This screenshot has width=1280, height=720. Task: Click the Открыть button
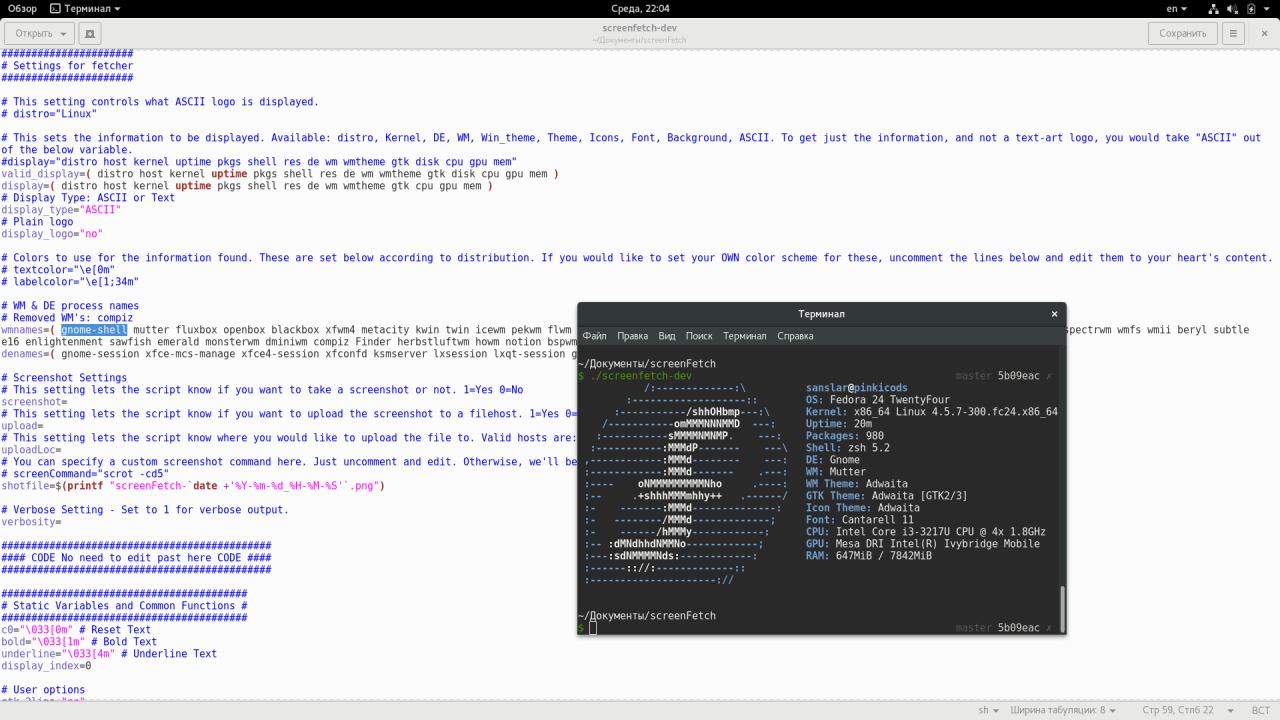[39, 33]
